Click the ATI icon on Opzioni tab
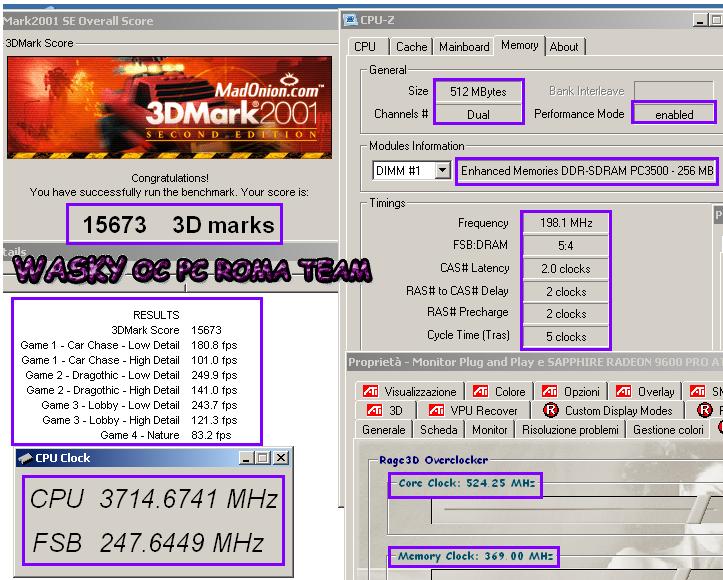 pyautogui.click(x=549, y=391)
